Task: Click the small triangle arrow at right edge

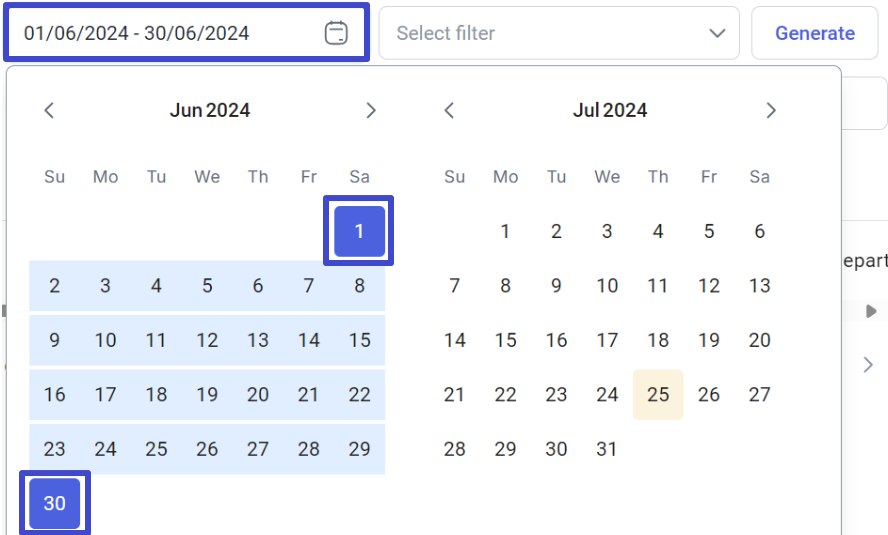Action: [871, 311]
